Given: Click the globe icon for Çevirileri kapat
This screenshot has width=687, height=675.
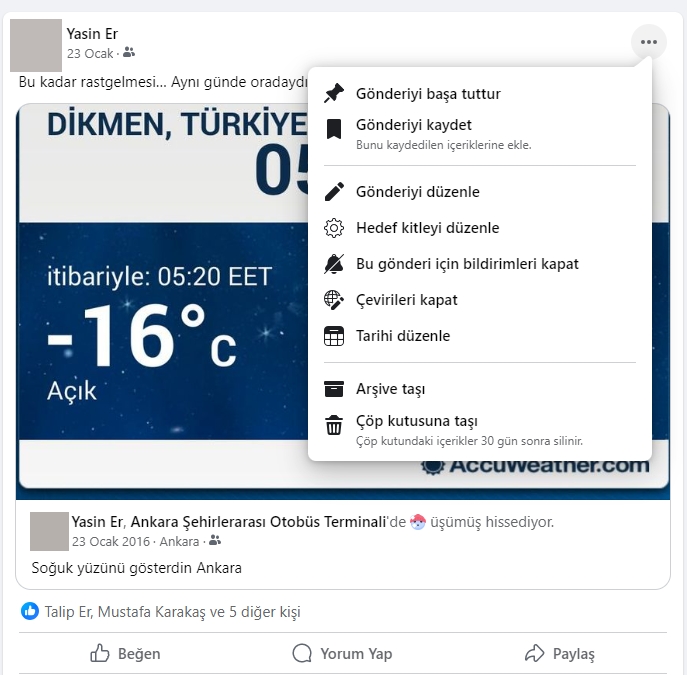Looking at the screenshot, I should [x=334, y=300].
